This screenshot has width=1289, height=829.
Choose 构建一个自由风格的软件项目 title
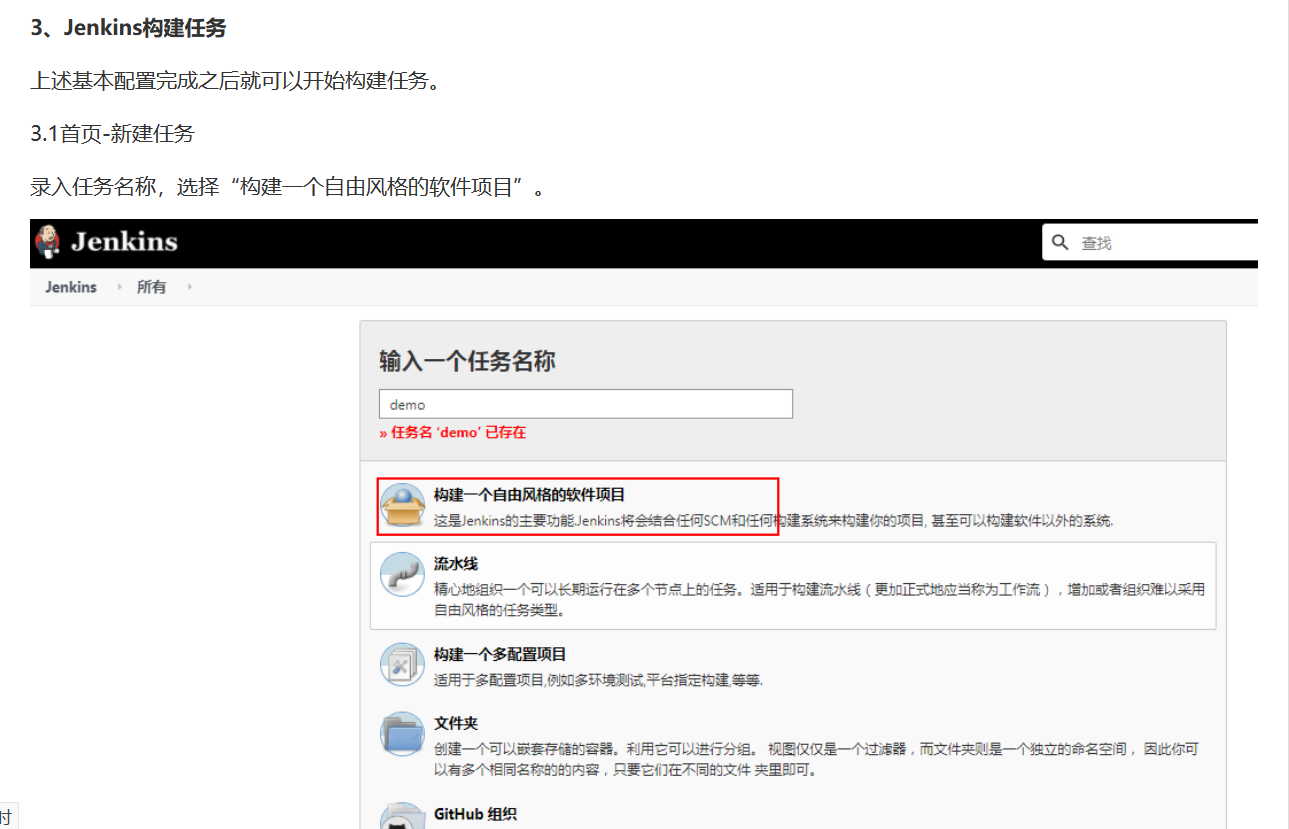click(529, 495)
